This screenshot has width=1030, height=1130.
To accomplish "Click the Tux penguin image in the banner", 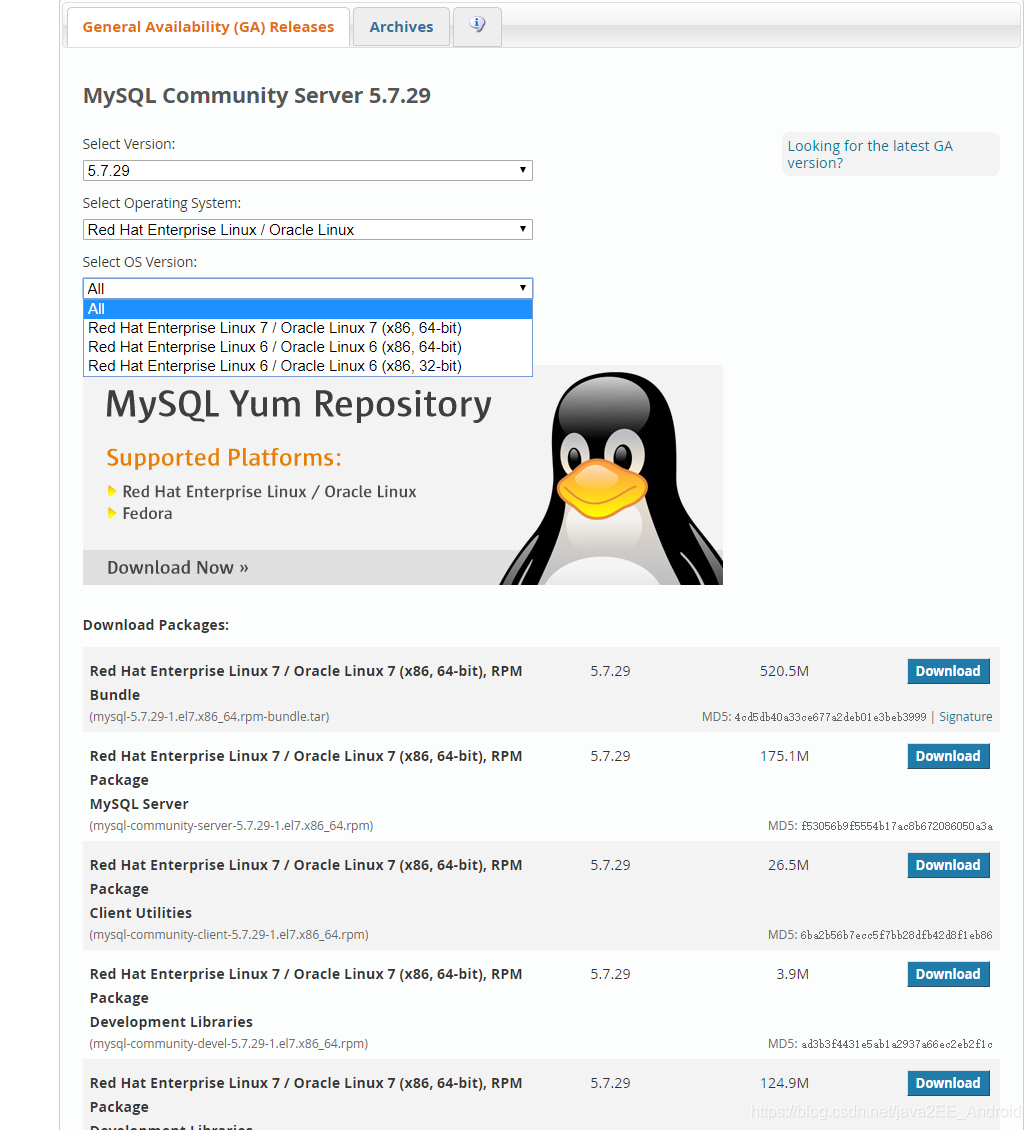I will point(613,479).
